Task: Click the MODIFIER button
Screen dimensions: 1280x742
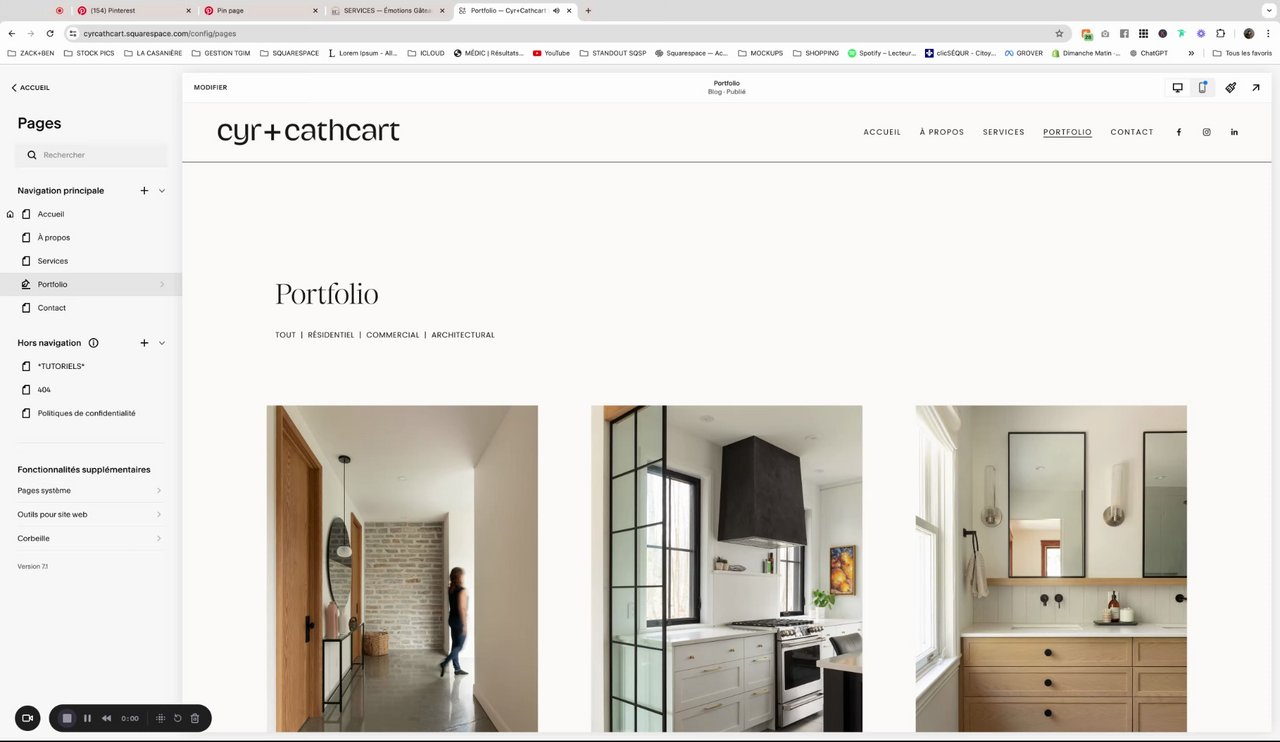Action: 210,88
